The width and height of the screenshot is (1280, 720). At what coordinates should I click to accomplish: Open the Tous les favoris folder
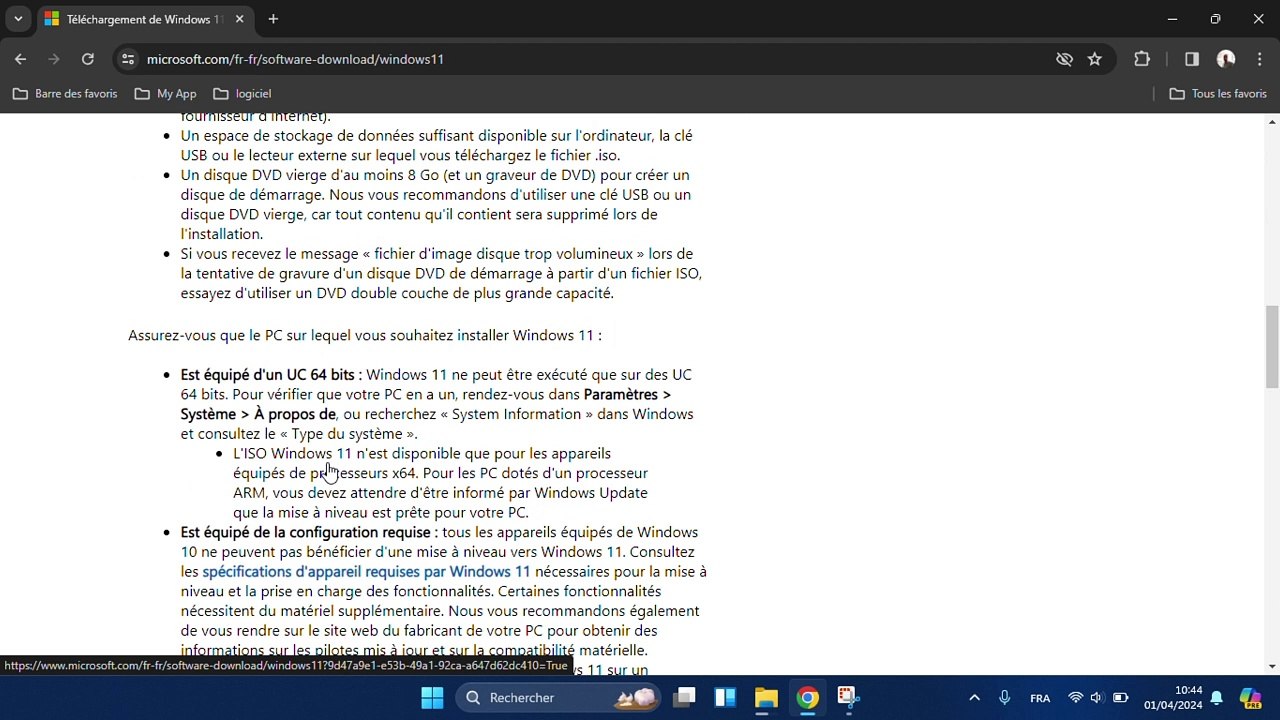tap(1218, 94)
